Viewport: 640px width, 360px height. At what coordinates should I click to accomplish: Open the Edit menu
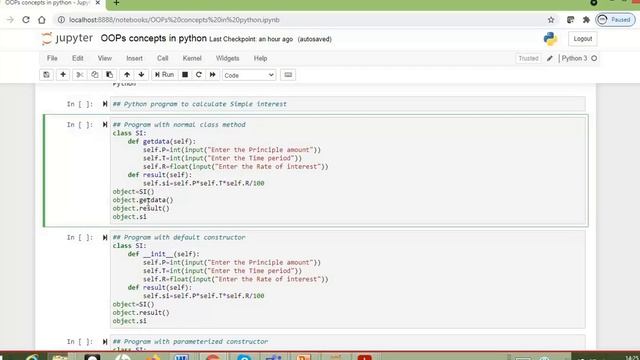78,58
